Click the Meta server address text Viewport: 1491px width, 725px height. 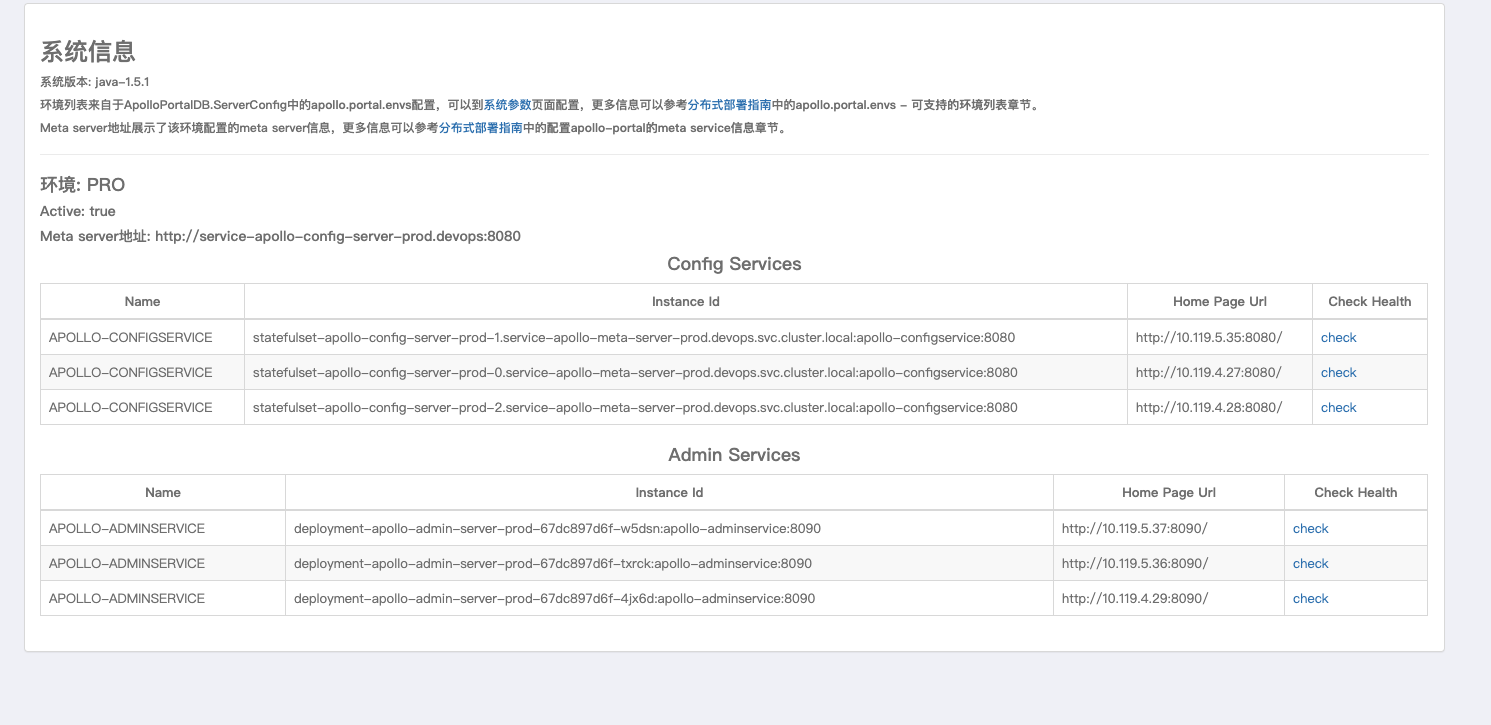point(280,236)
